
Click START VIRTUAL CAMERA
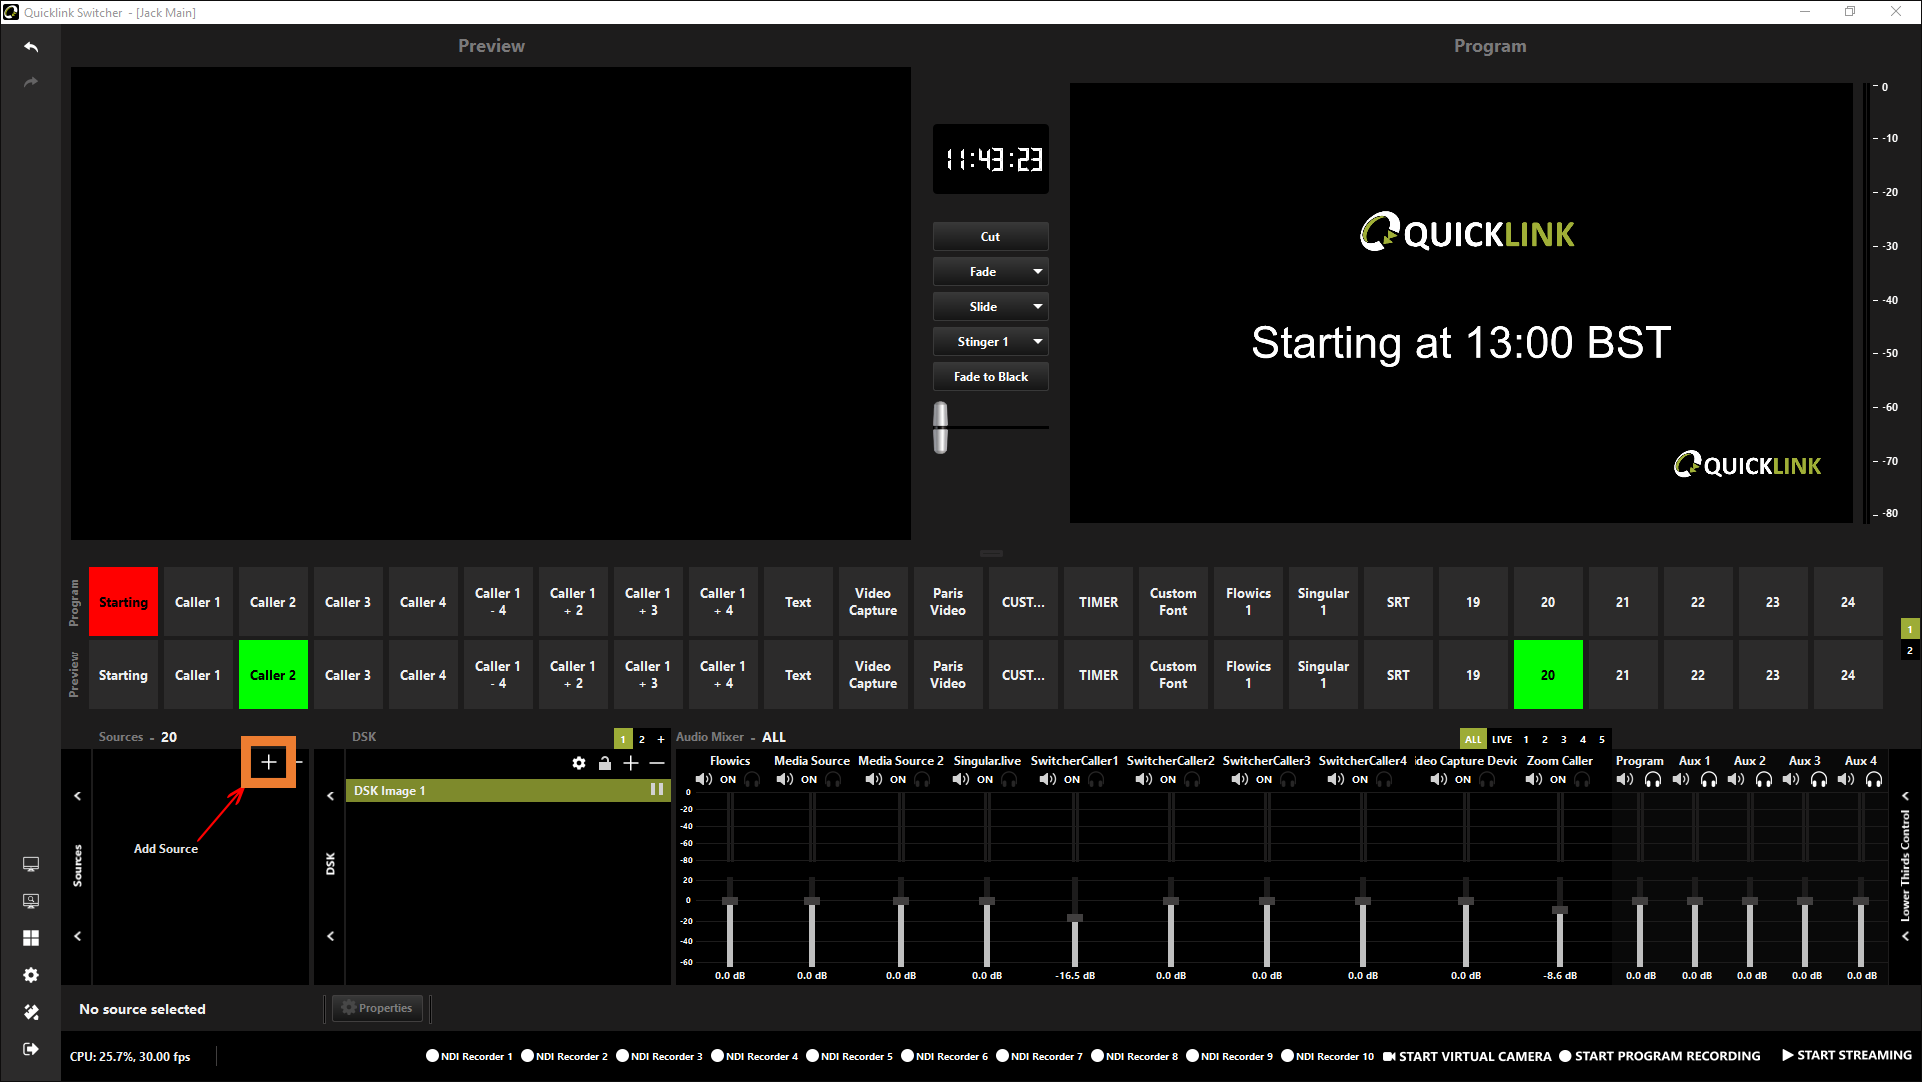(x=1467, y=1056)
